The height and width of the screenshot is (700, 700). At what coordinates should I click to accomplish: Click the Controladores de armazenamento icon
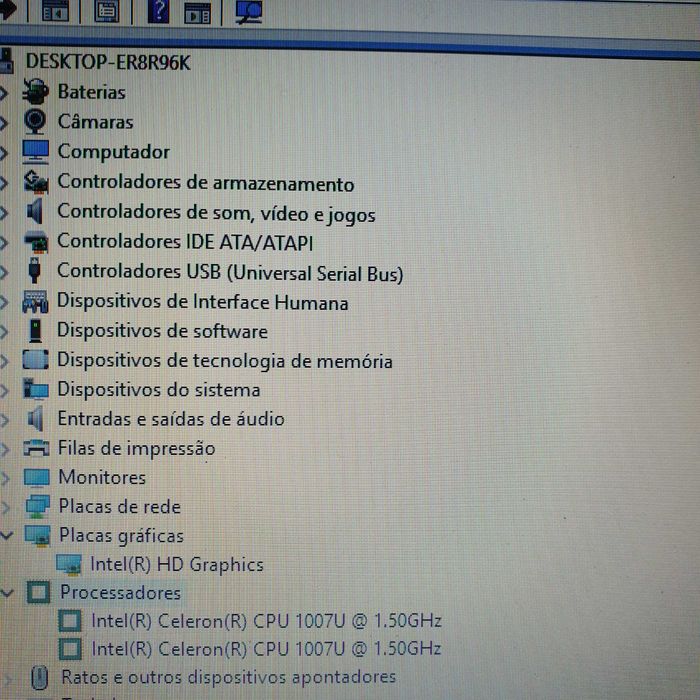[35, 182]
